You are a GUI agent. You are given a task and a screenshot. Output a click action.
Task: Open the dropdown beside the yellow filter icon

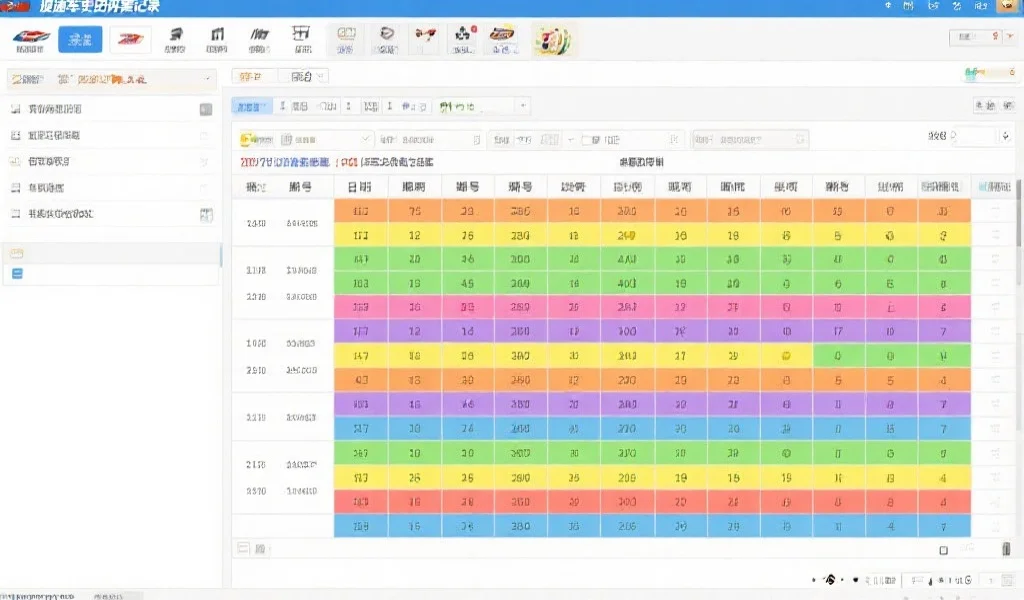(x=365, y=140)
